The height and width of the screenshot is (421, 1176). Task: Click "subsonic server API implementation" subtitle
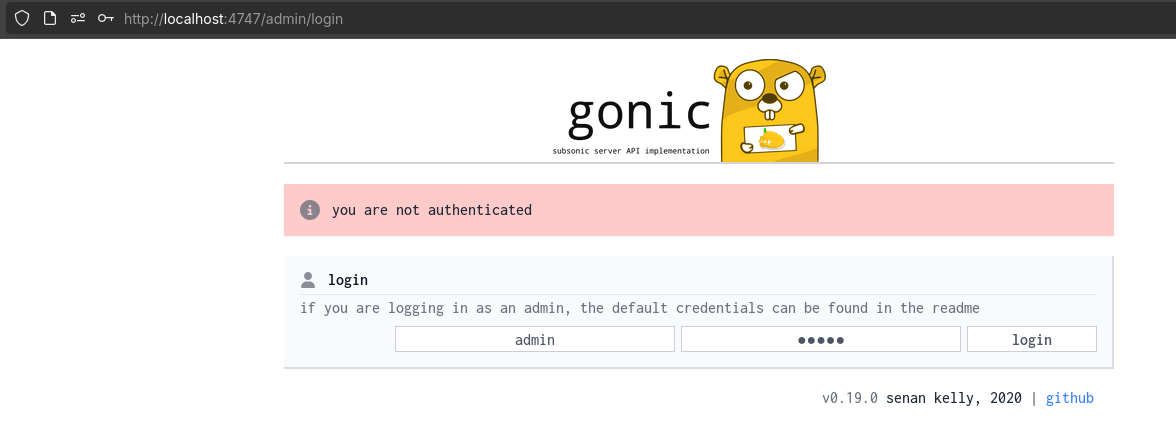631,151
